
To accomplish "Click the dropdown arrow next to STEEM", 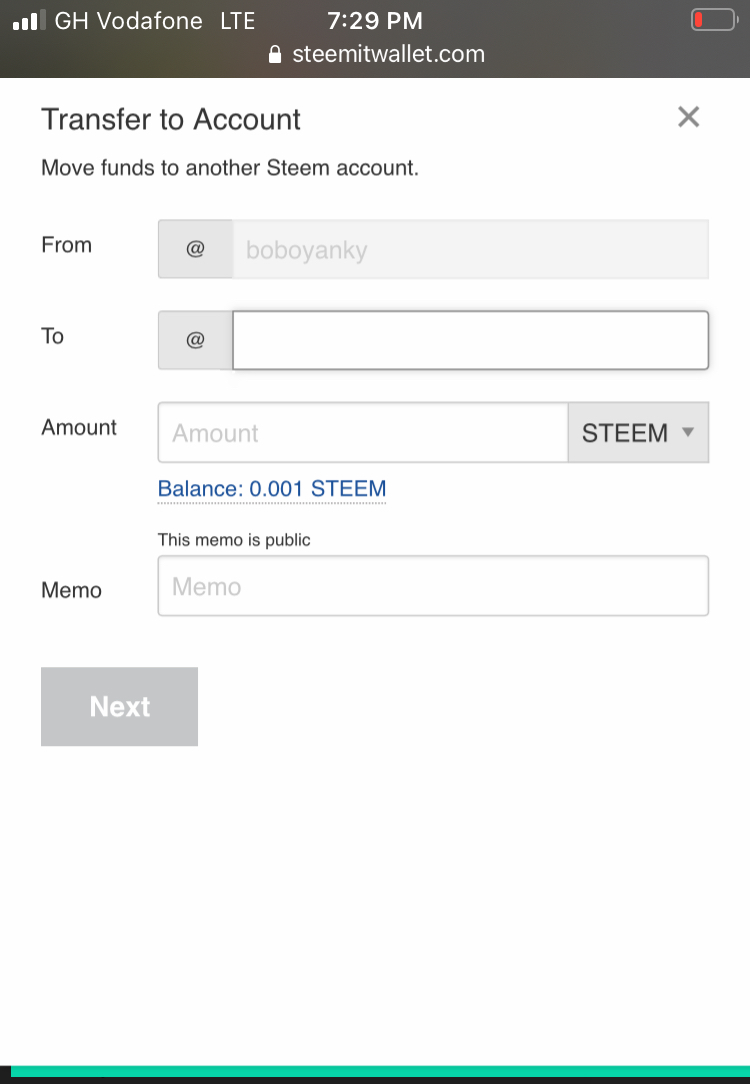I will pyautogui.click(x=687, y=432).
